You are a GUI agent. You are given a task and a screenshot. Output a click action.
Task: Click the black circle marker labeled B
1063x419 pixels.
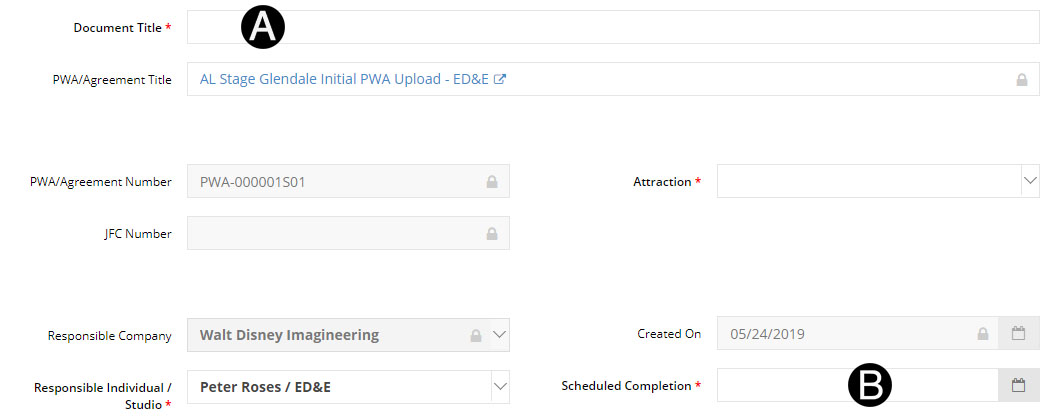(x=869, y=385)
